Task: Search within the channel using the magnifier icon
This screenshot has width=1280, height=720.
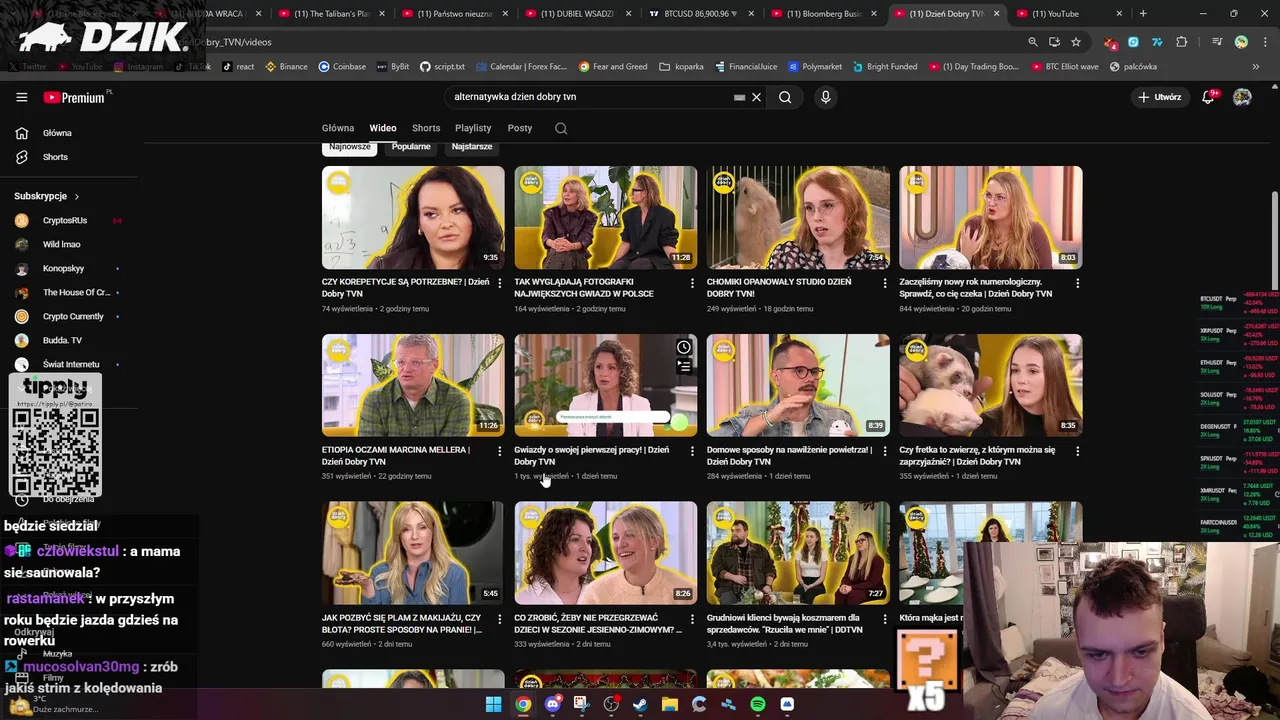Action: pos(561,128)
